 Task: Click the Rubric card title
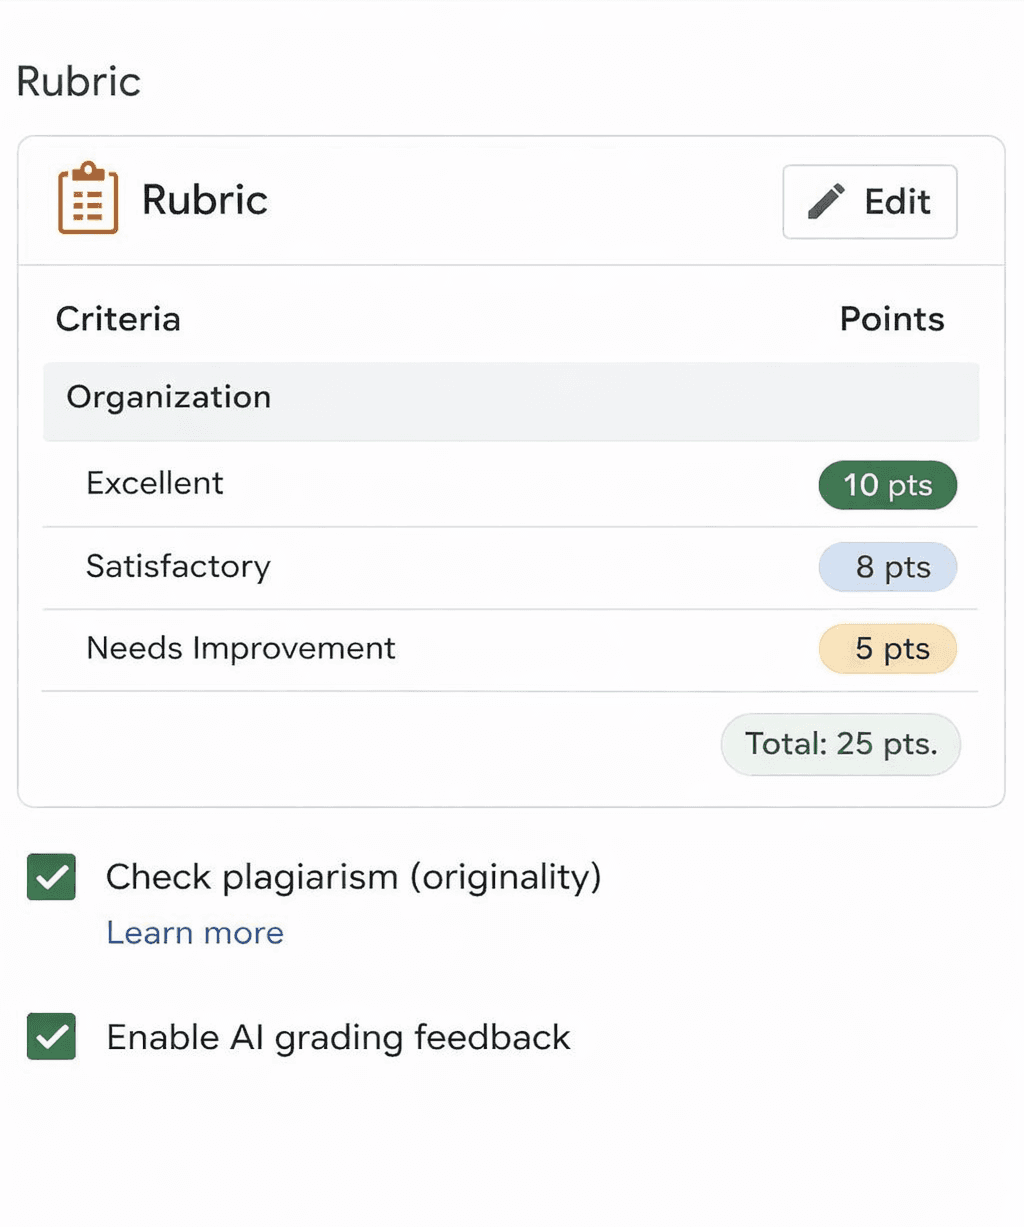click(x=204, y=200)
